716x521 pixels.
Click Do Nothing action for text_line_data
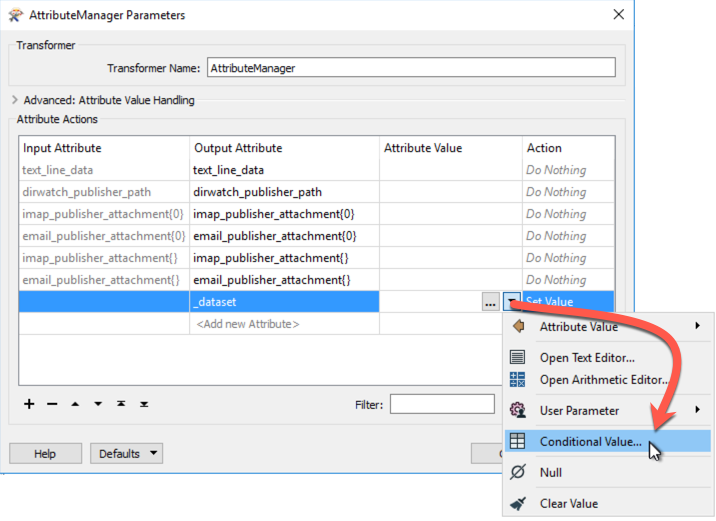(x=568, y=170)
